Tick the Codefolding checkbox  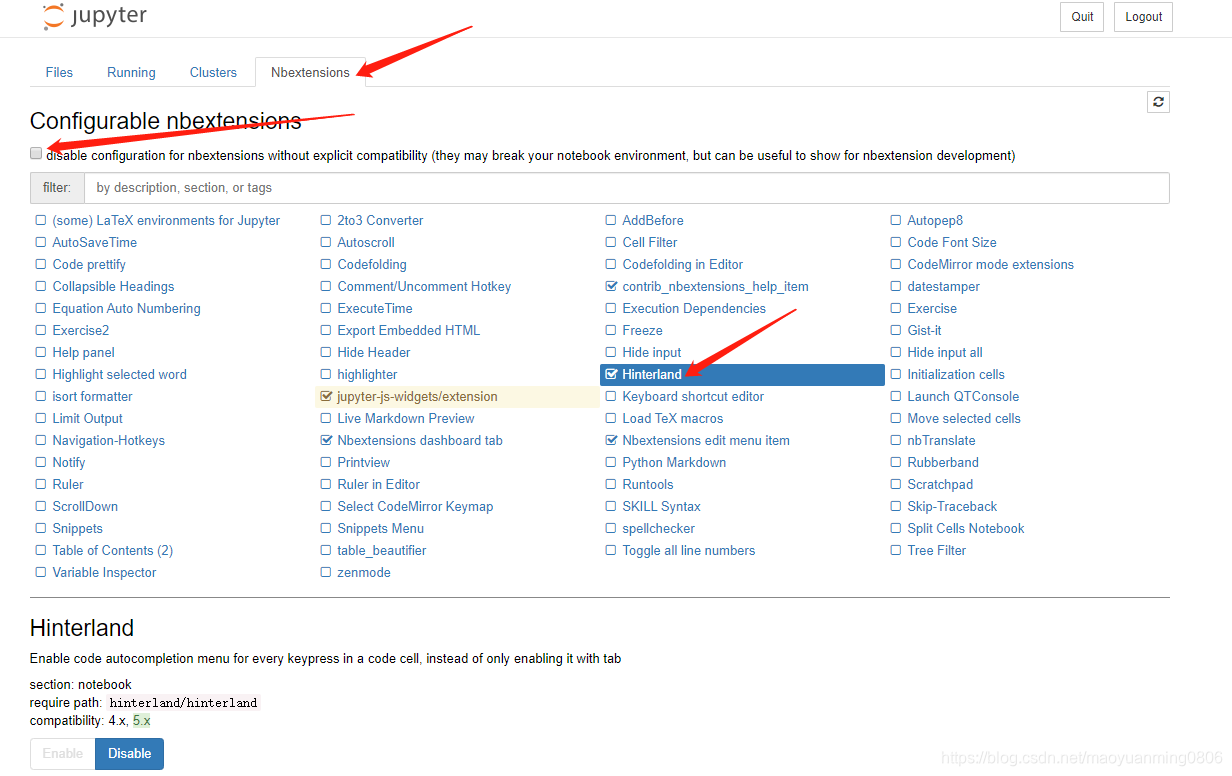coord(326,265)
